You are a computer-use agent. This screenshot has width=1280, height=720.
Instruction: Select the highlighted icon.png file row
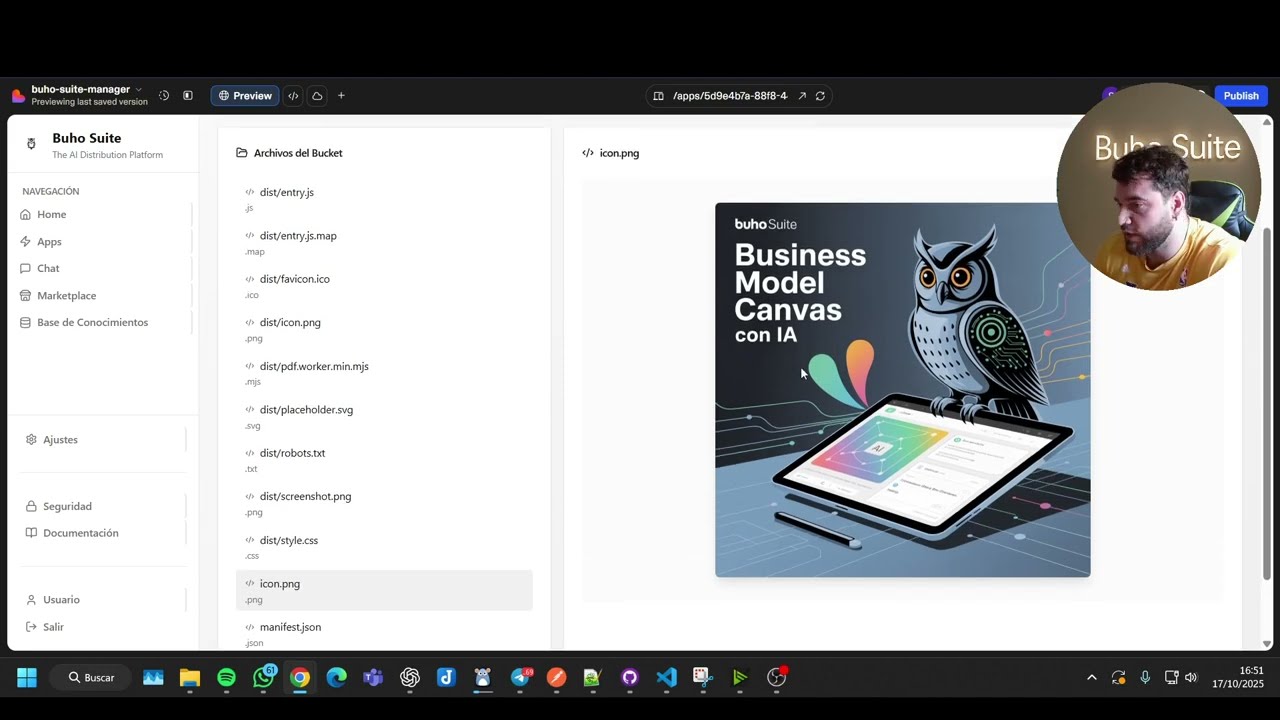click(x=384, y=590)
